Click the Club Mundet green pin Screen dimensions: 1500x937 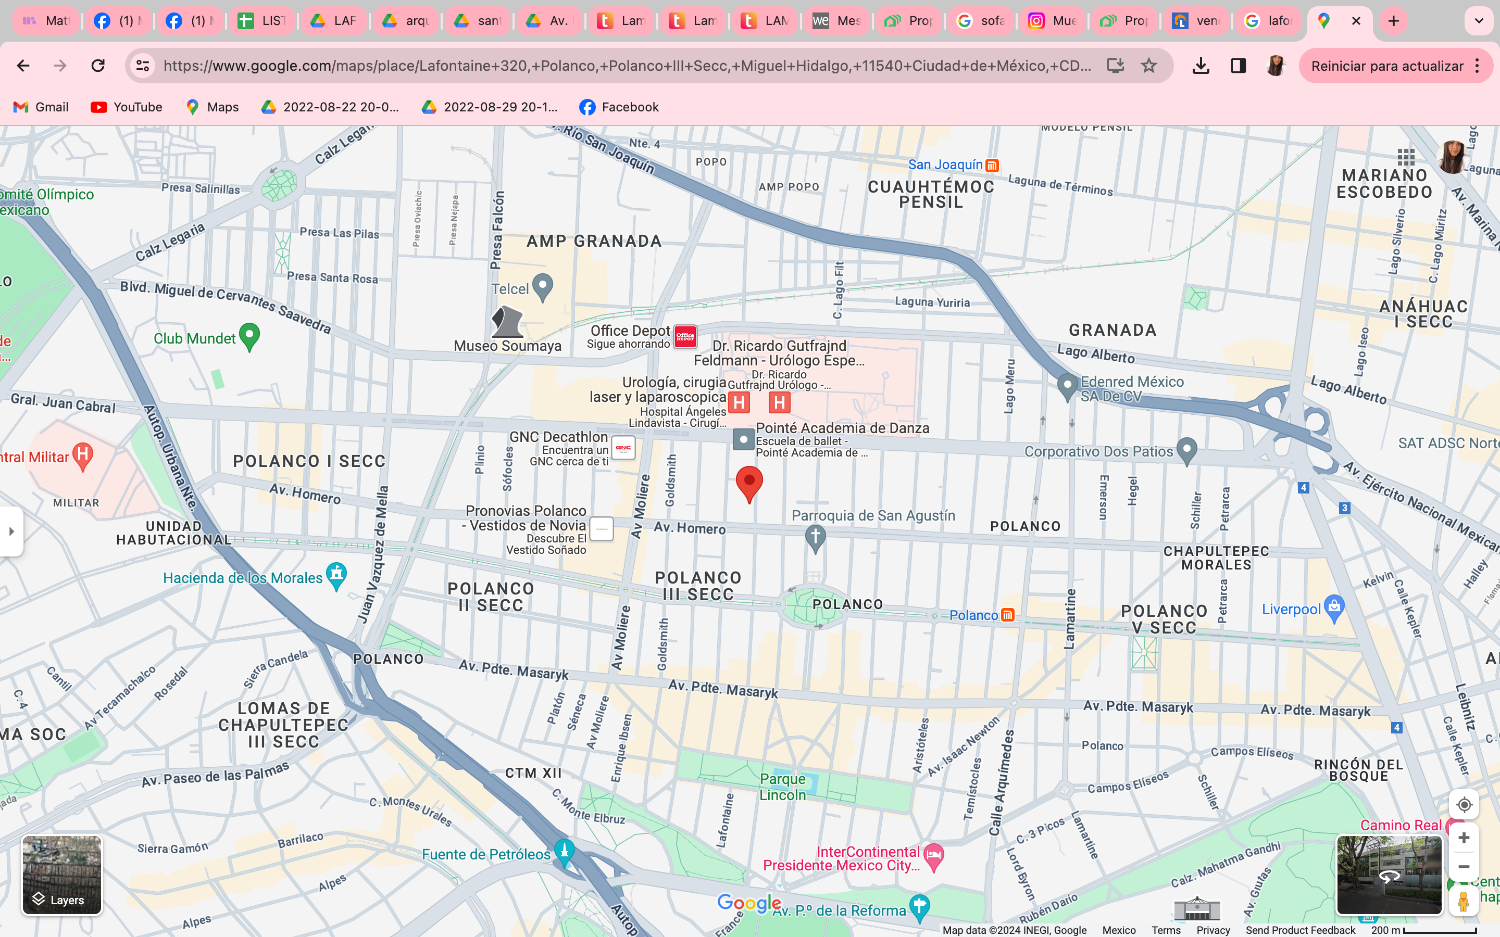coord(250,337)
